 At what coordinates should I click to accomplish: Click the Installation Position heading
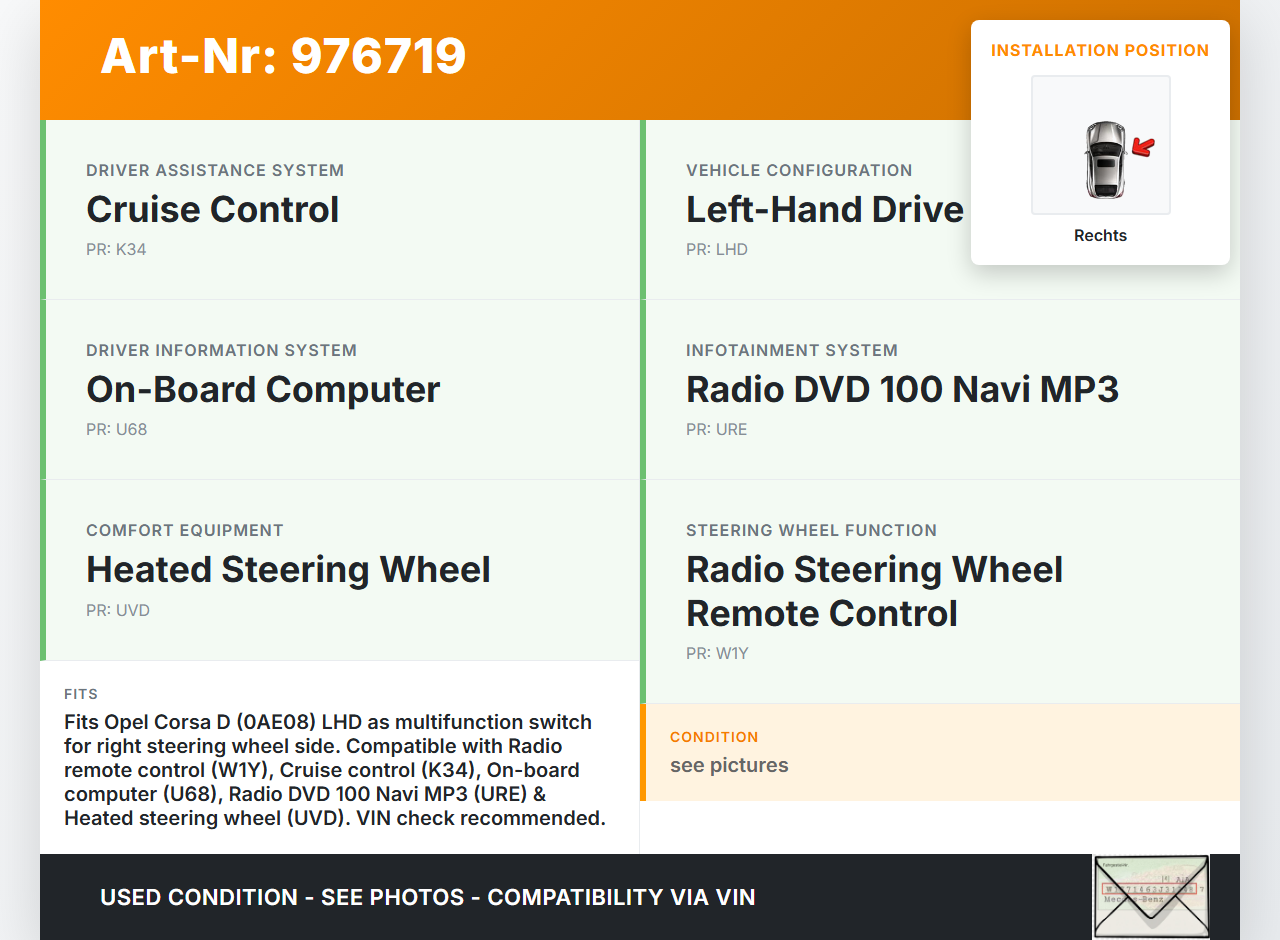(x=1099, y=51)
